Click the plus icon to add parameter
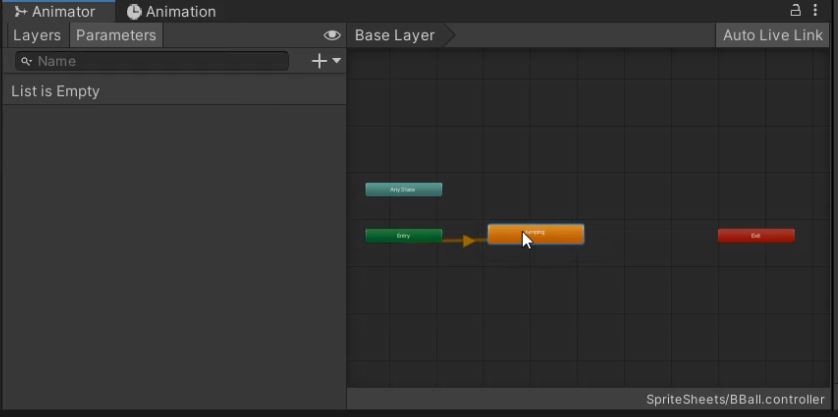Image resolution: width=838 pixels, height=417 pixels. pos(319,61)
